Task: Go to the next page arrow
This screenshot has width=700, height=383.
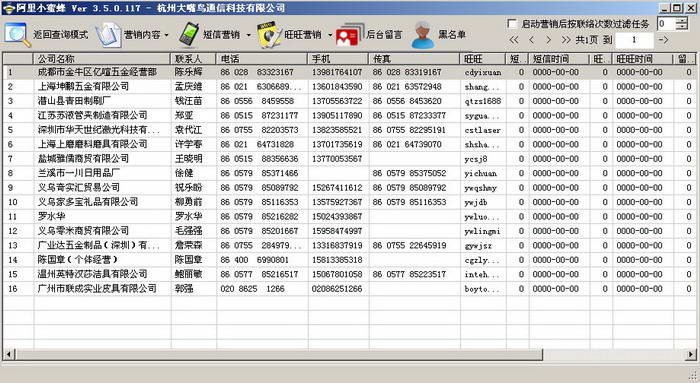Action: click(549, 40)
